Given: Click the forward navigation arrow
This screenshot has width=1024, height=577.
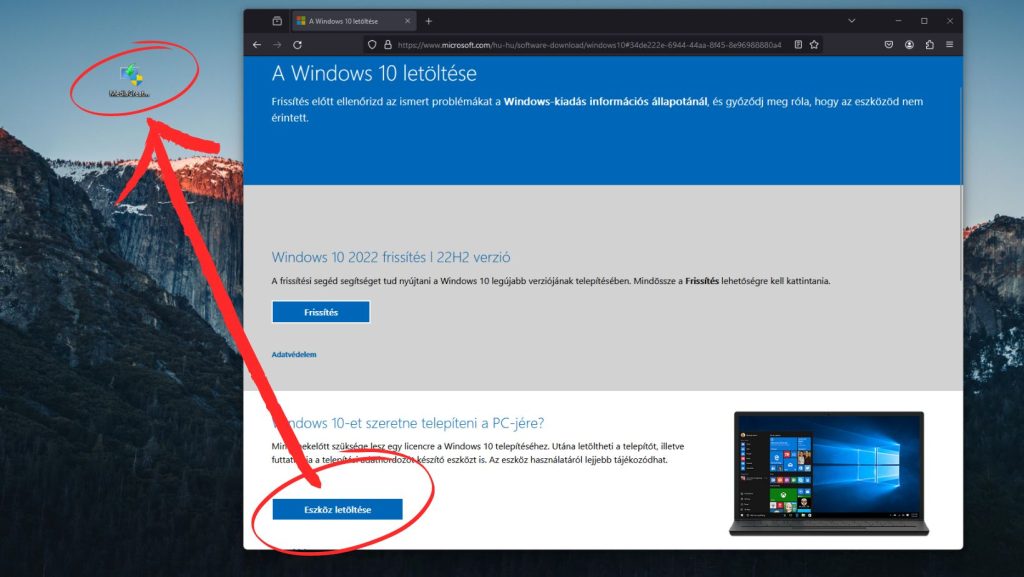Looking at the screenshot, I should pyautogui.click(x=277, y=44).
